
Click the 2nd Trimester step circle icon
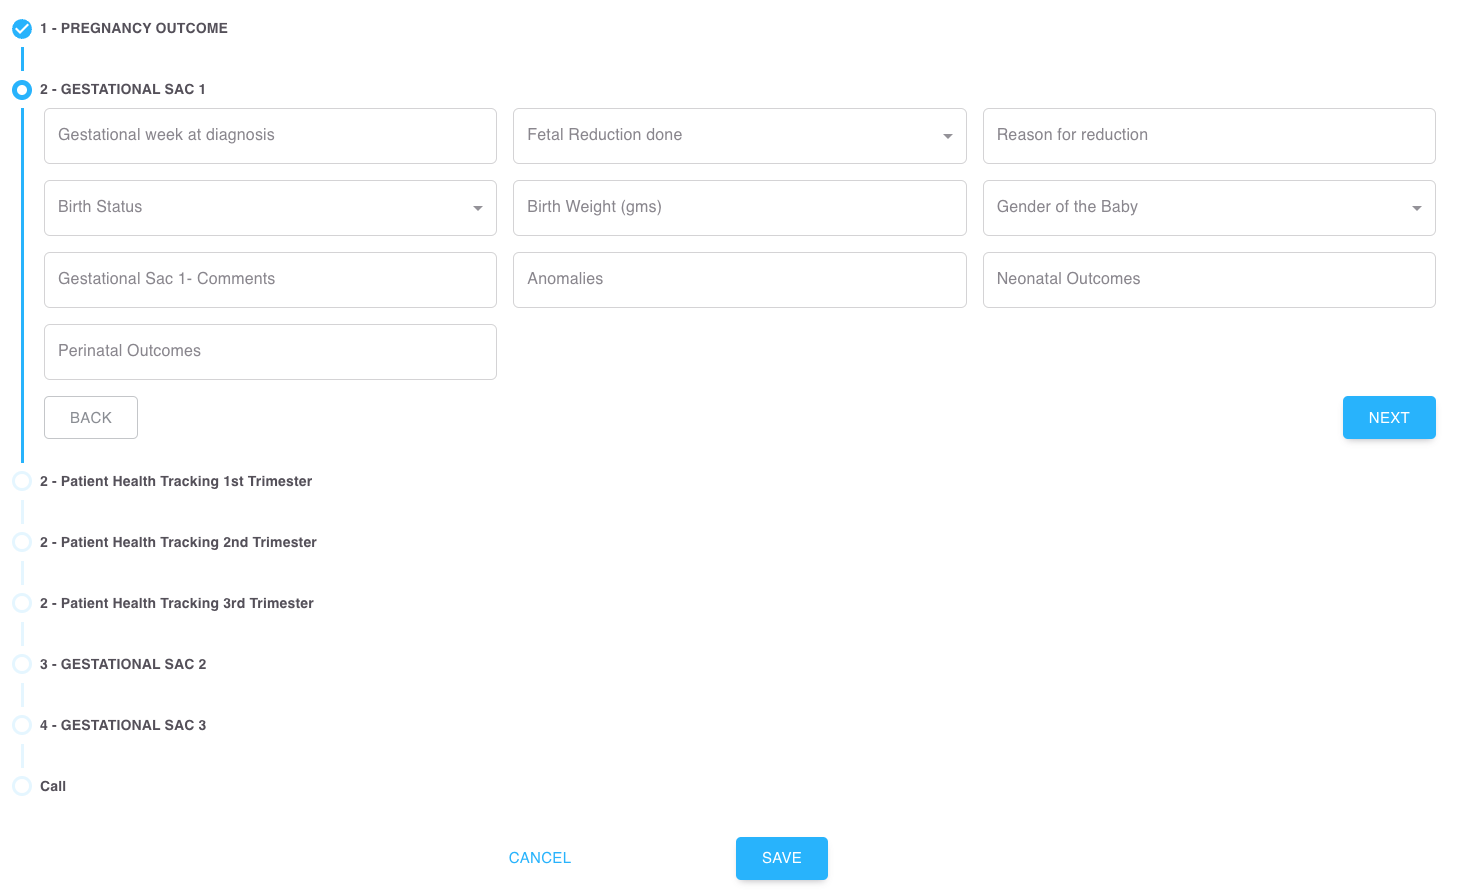pos(22,542)
